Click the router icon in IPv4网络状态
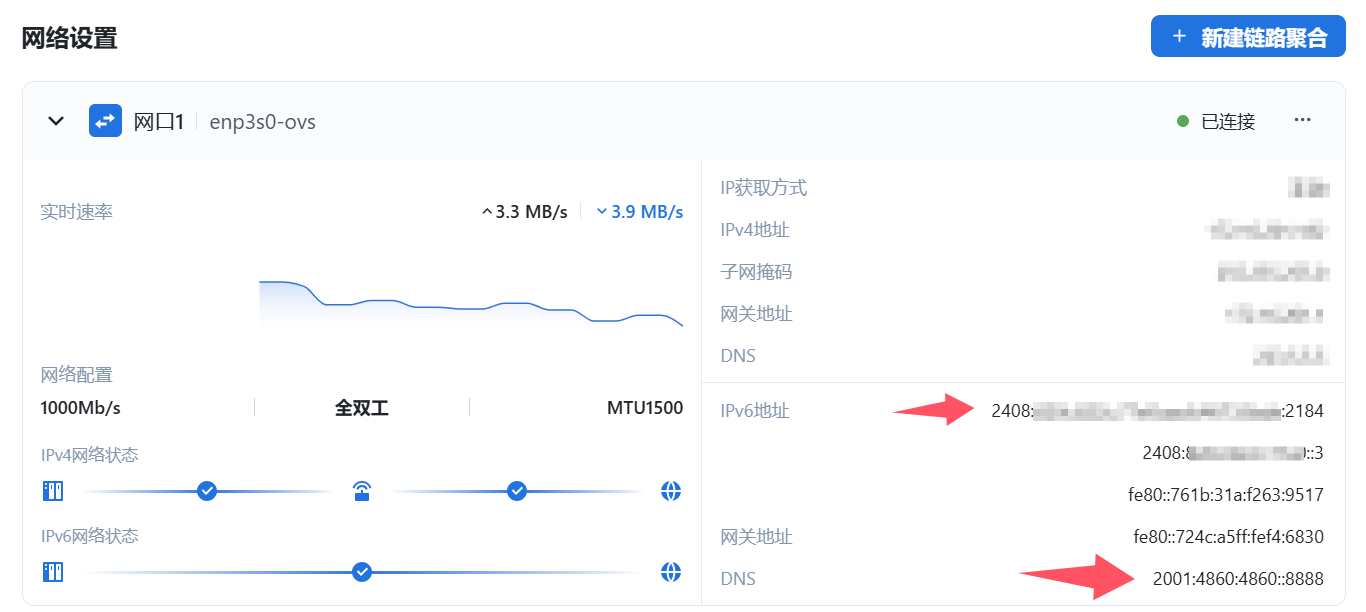The width and height of the screenshot is (1366, 612). point(362,491)
